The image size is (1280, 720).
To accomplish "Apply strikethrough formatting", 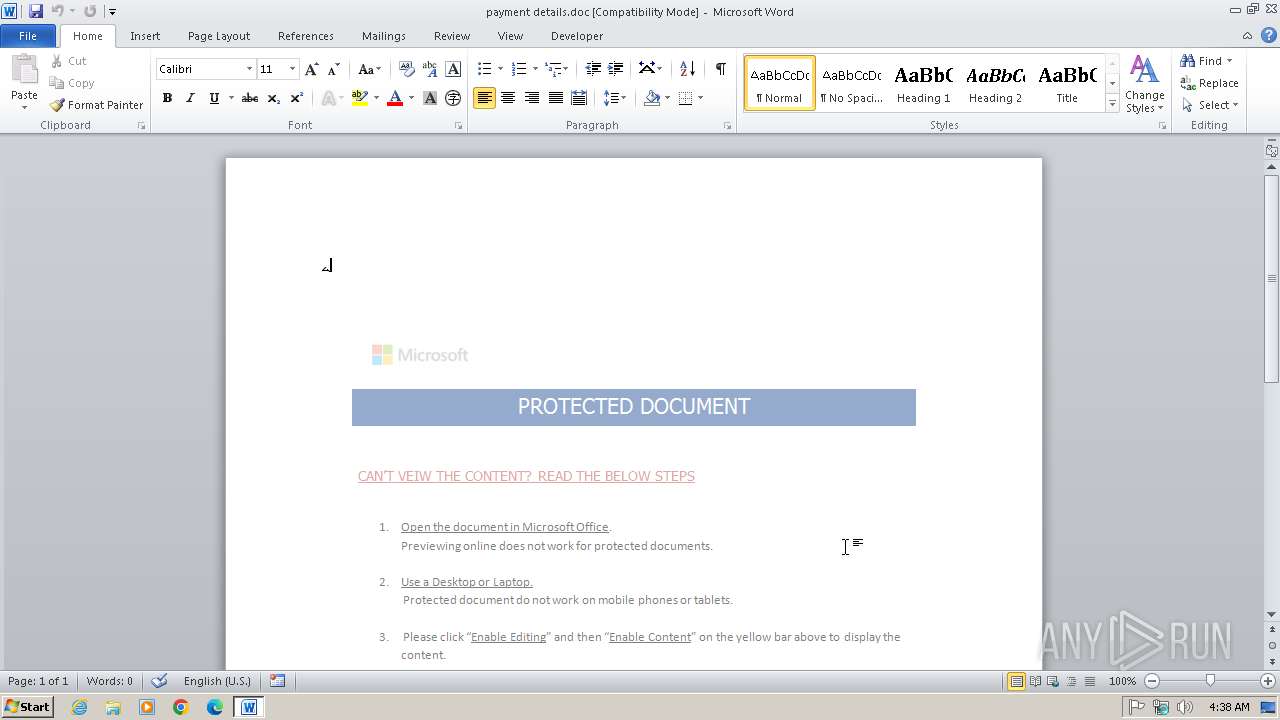I will 250,98.
